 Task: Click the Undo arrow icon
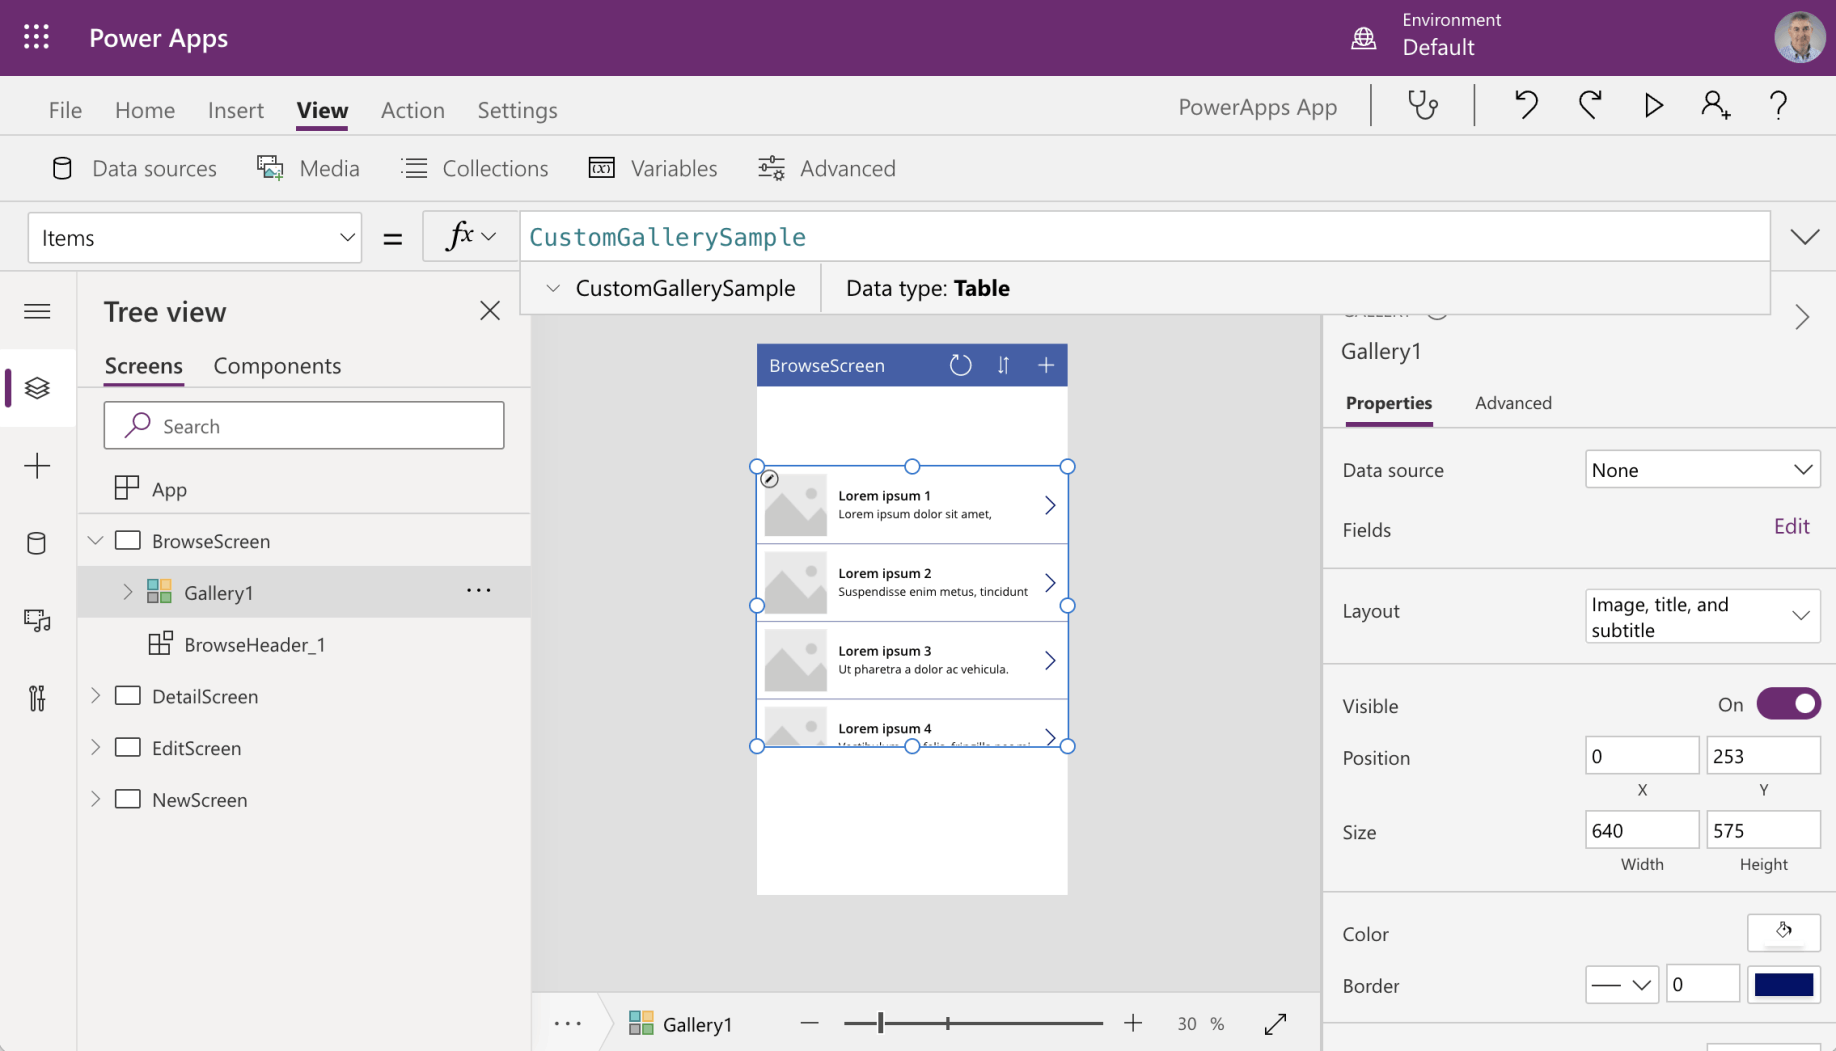[x=1525, y=105]
